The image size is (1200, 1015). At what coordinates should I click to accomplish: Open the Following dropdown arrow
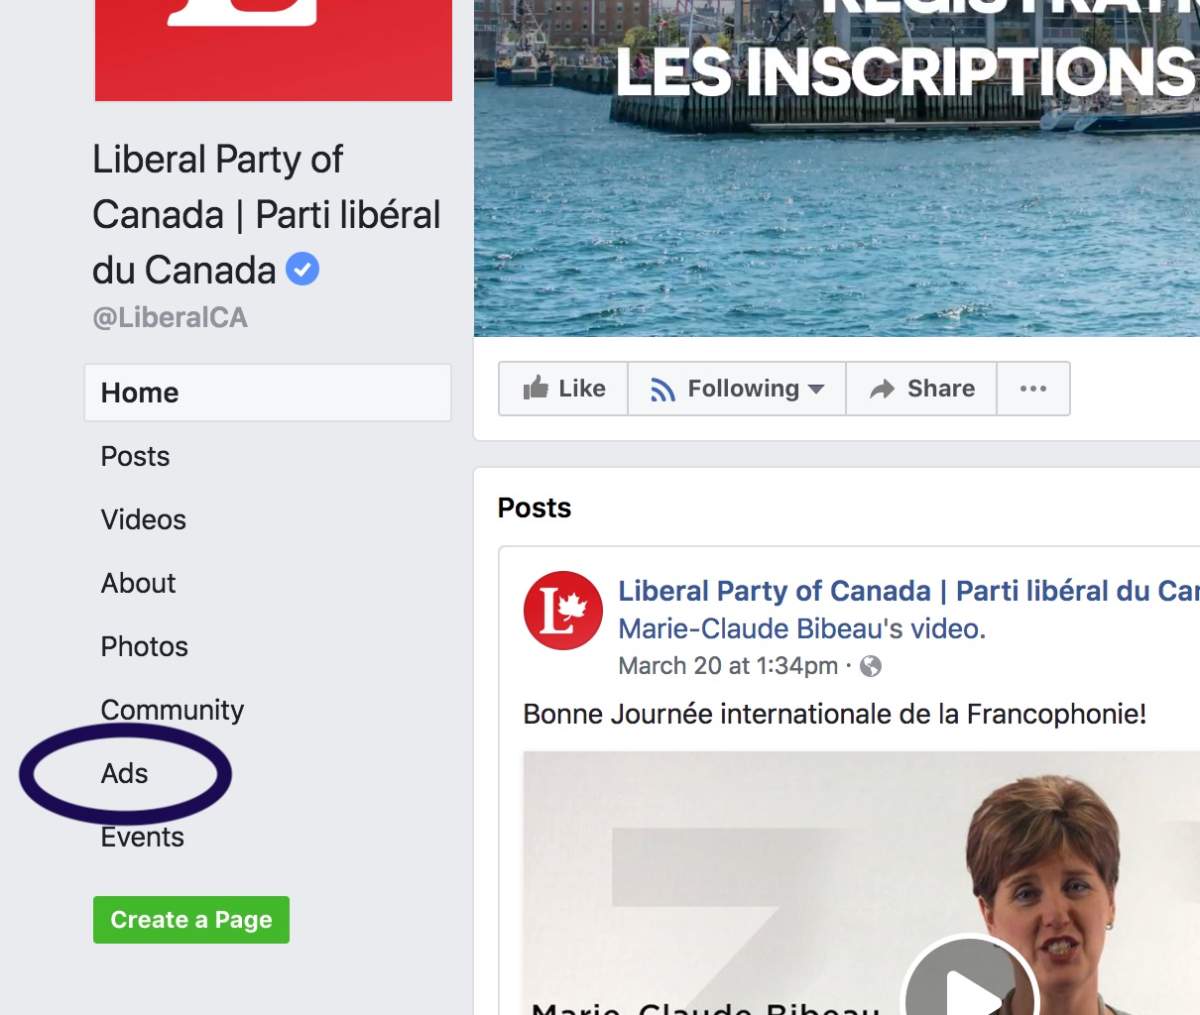tap(818, 390)
